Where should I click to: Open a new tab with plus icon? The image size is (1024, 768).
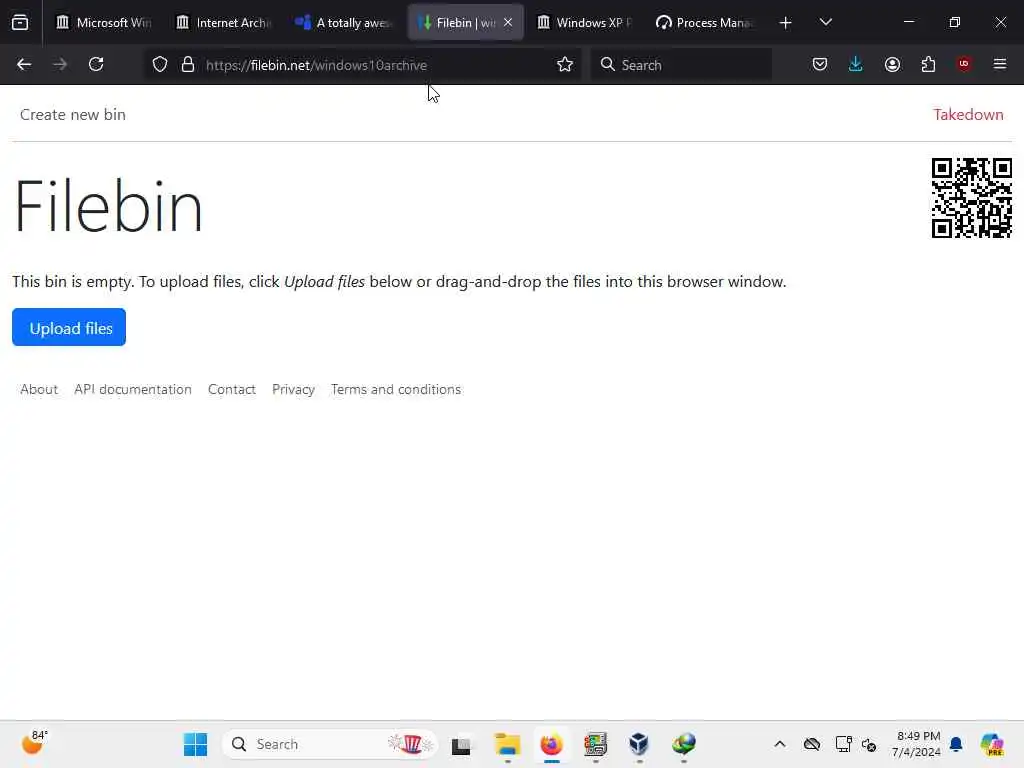[786, 23]
